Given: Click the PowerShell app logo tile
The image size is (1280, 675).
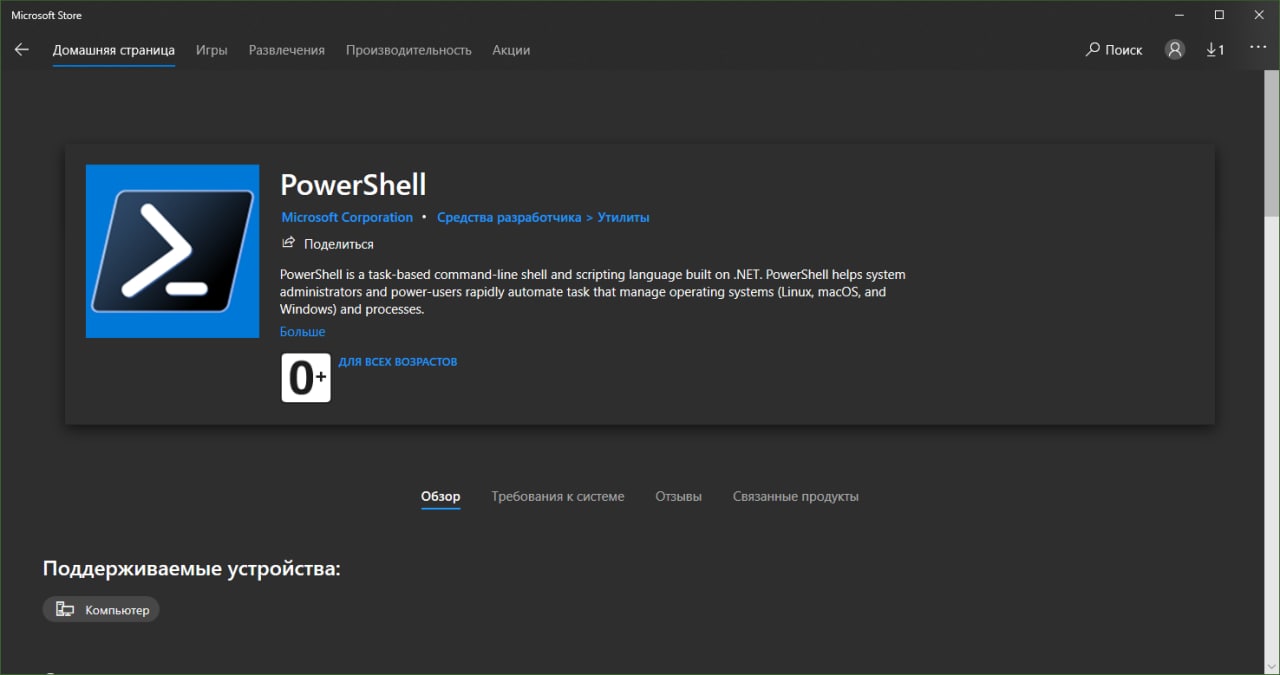Looking at the screenshot, I should [172, 251].
